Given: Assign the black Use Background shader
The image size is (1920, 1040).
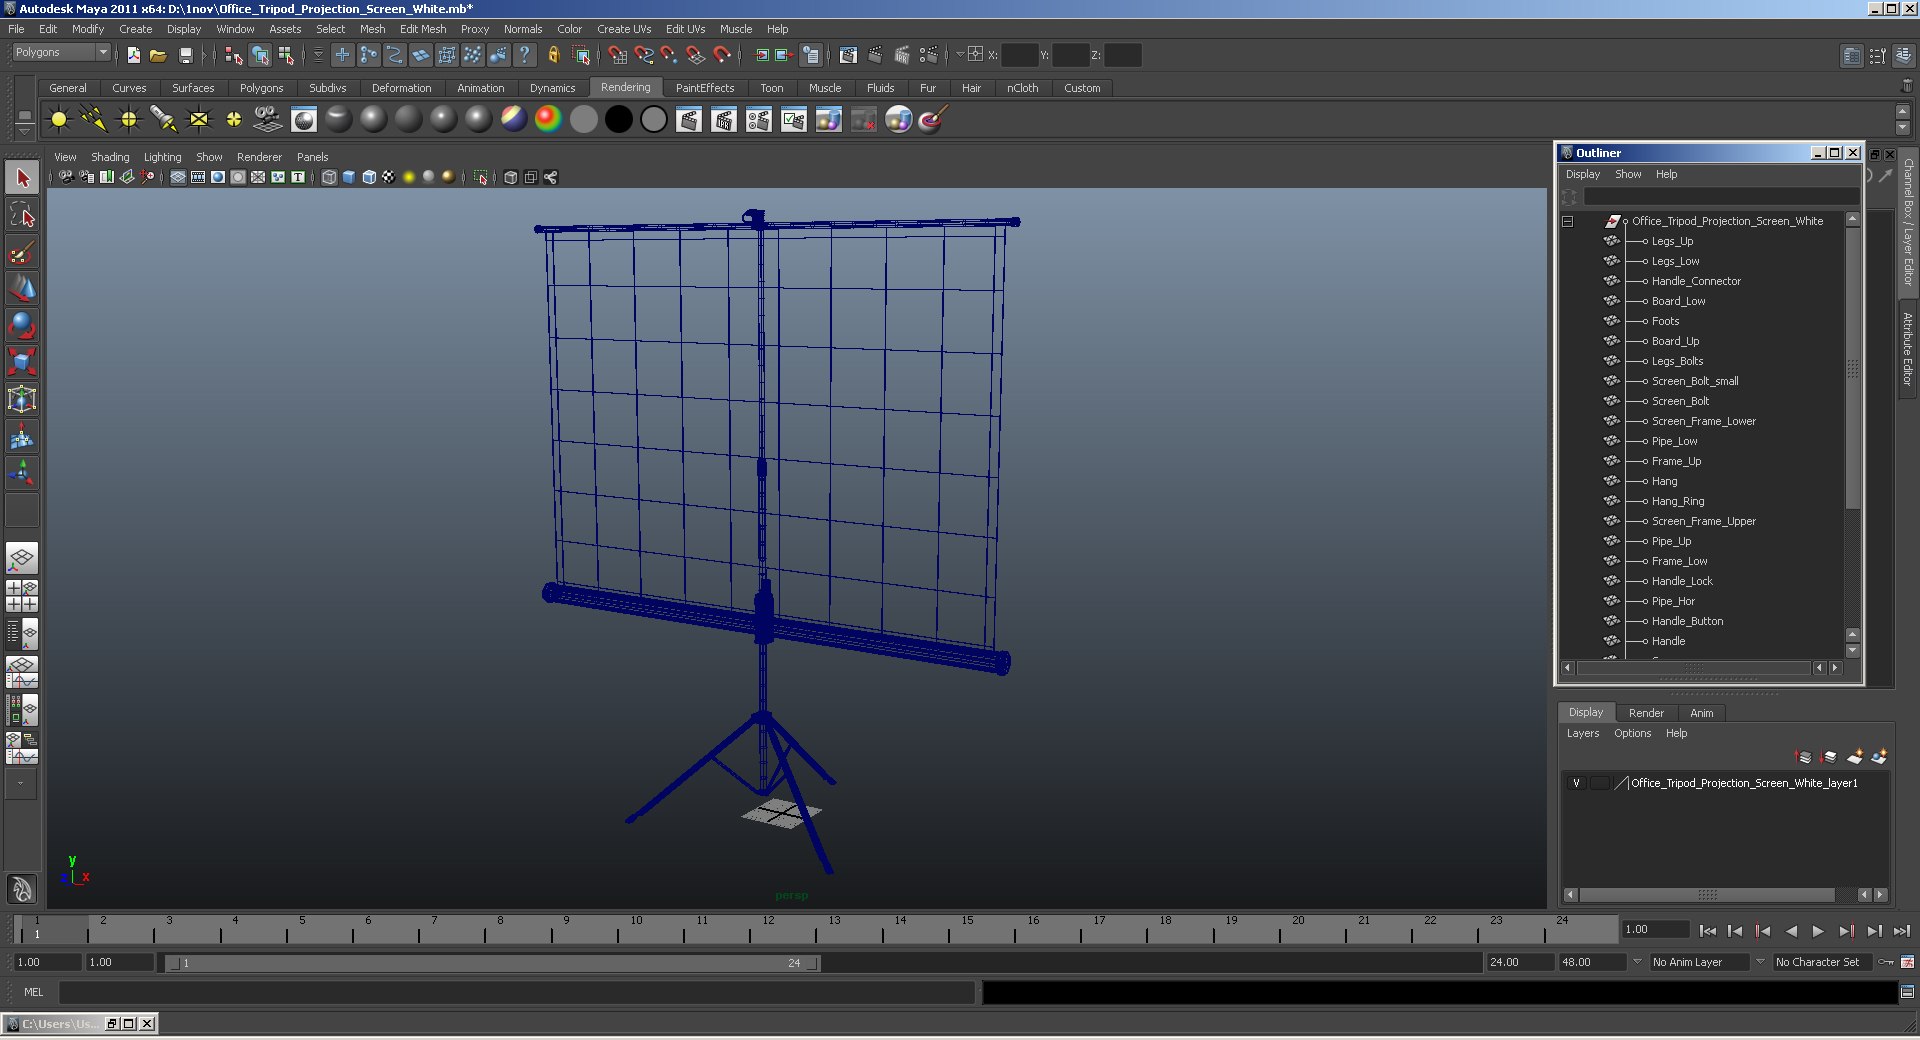Looking at the screenshot, I should 619,120.
